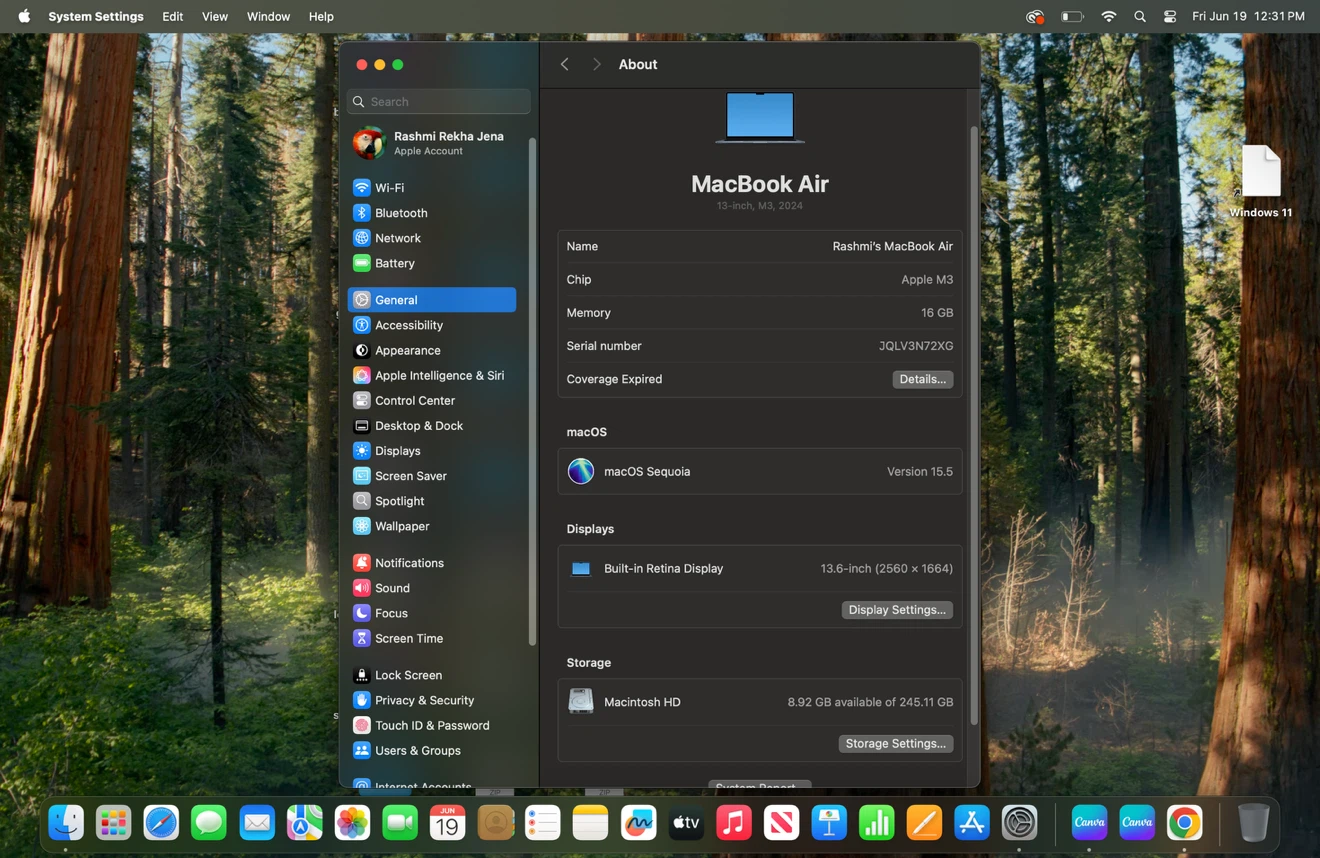This screenshot has width=1320, height=858.
Task: Select Spotlight in the sidebar
Action: (432, 501)
